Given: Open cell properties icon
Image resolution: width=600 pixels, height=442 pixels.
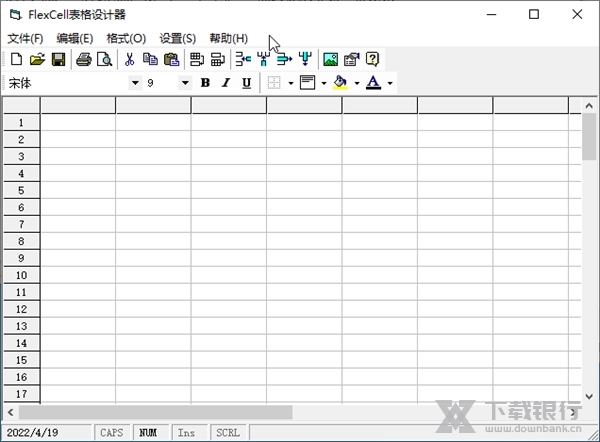Looking at the screenshot, I should click(351, 59).
